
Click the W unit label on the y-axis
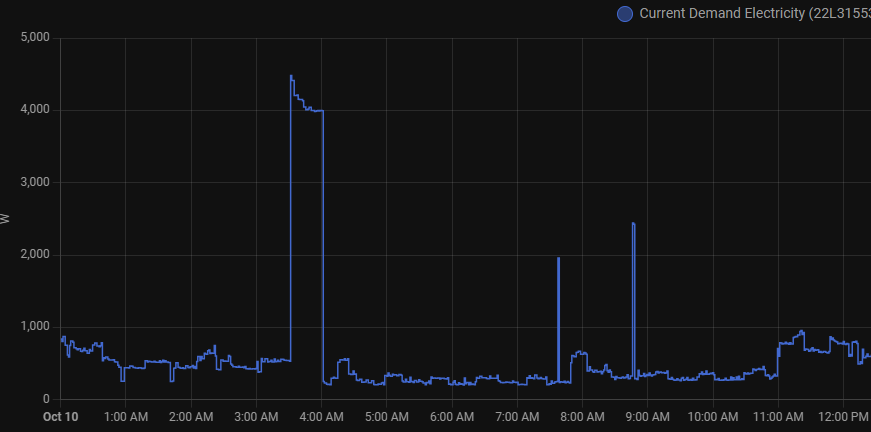pos(7,219)
